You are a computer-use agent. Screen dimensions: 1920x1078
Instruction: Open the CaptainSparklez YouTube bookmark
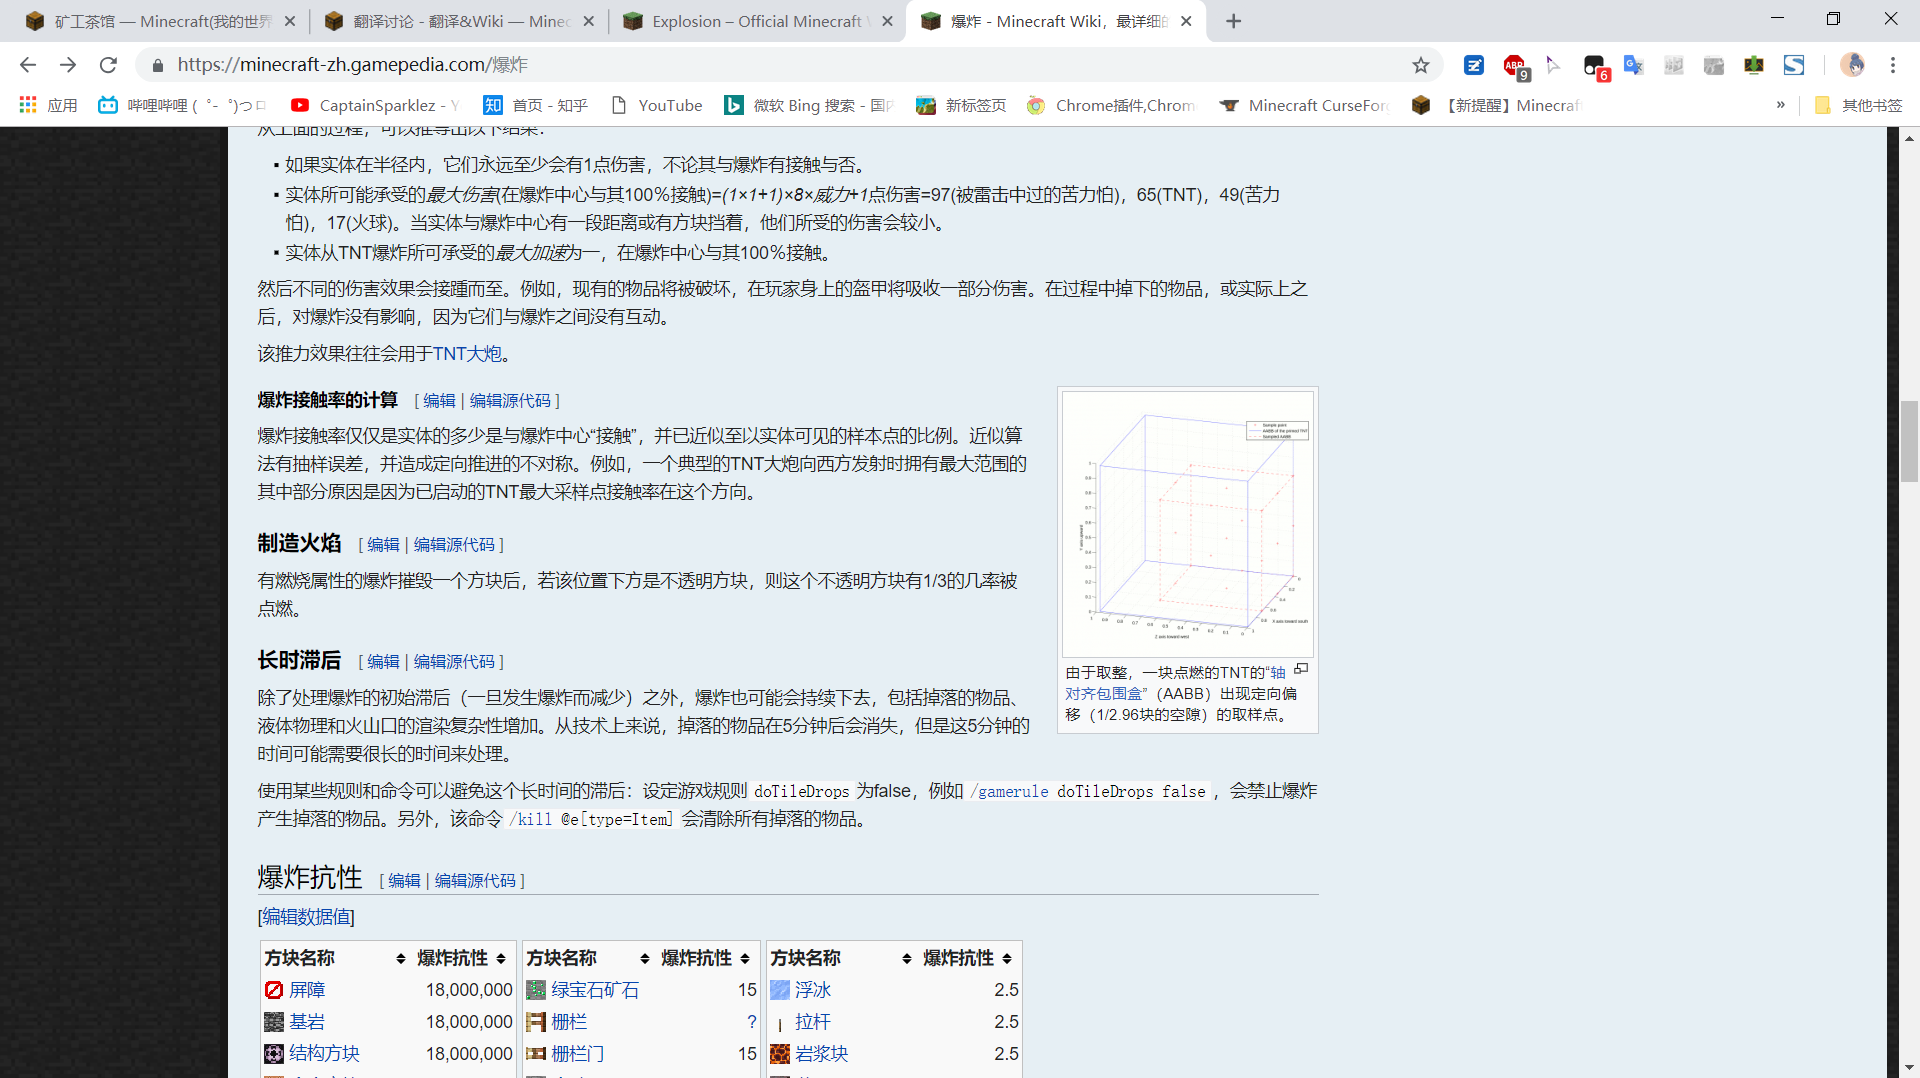point(375,105)
